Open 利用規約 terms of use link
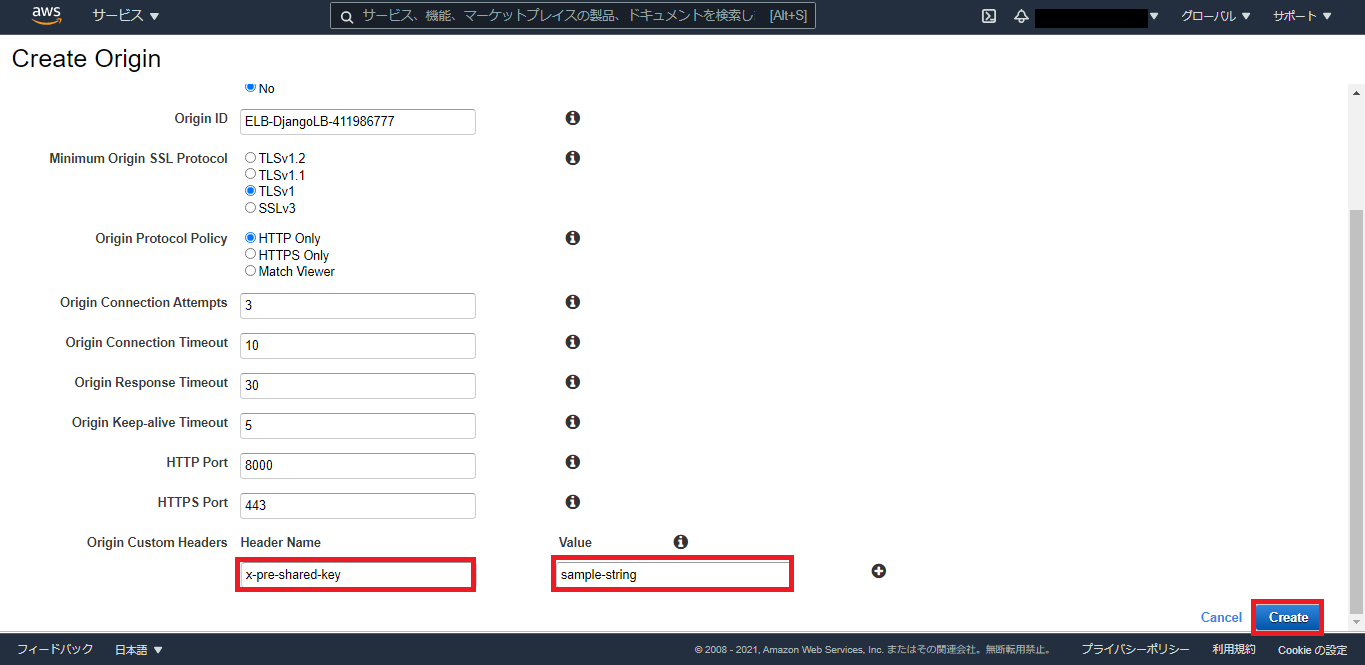 coord(1234,649)
